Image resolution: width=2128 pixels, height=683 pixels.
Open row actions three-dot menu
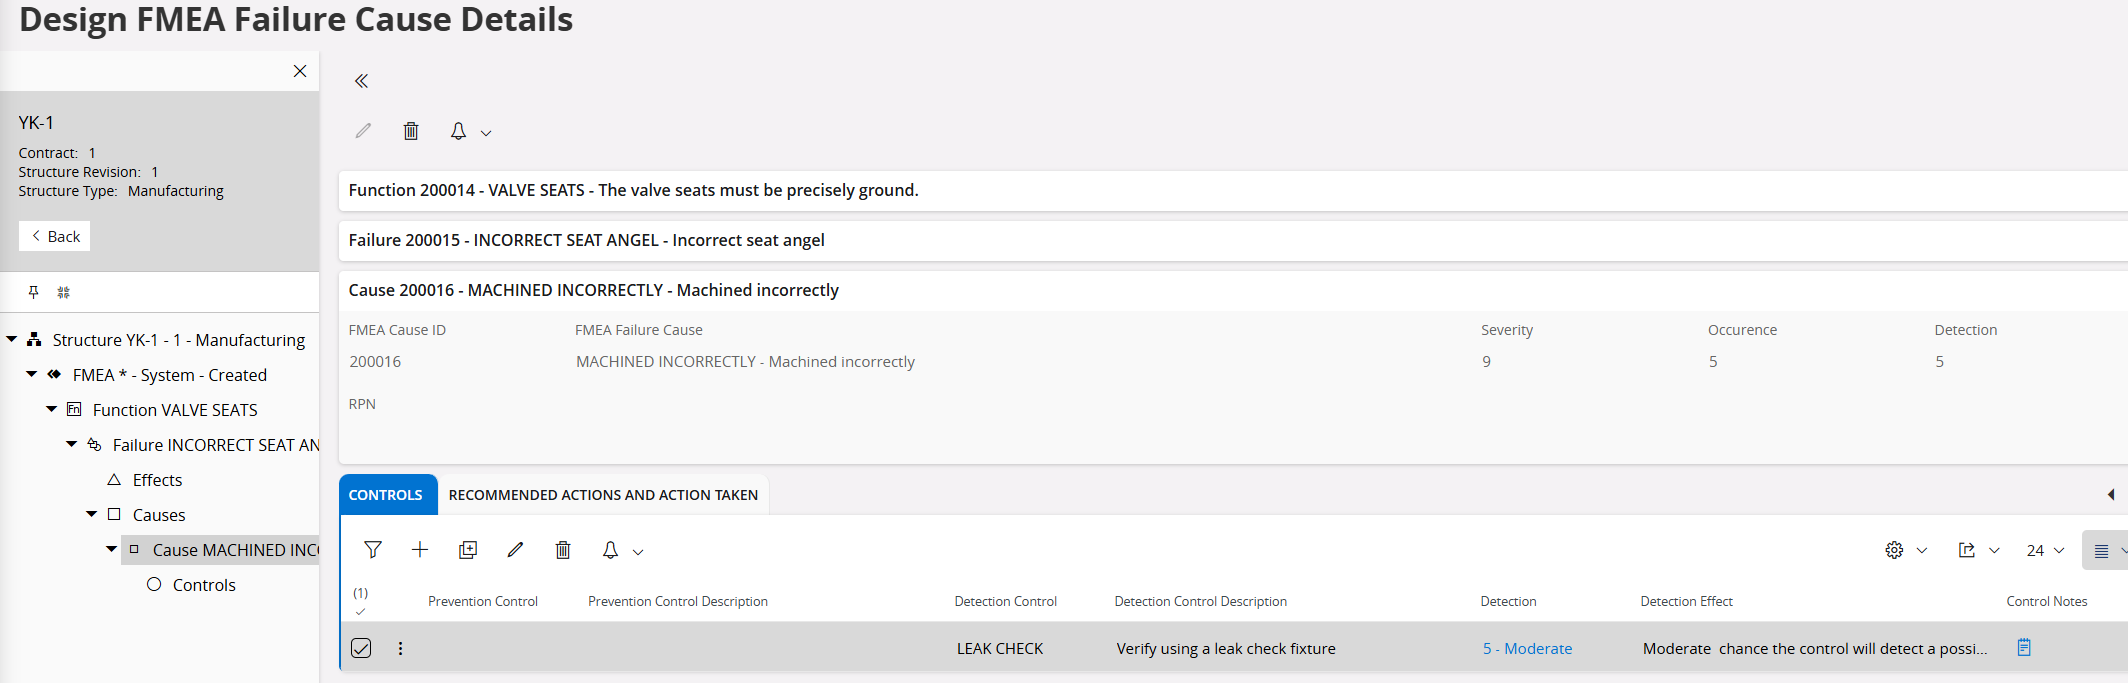401,648
